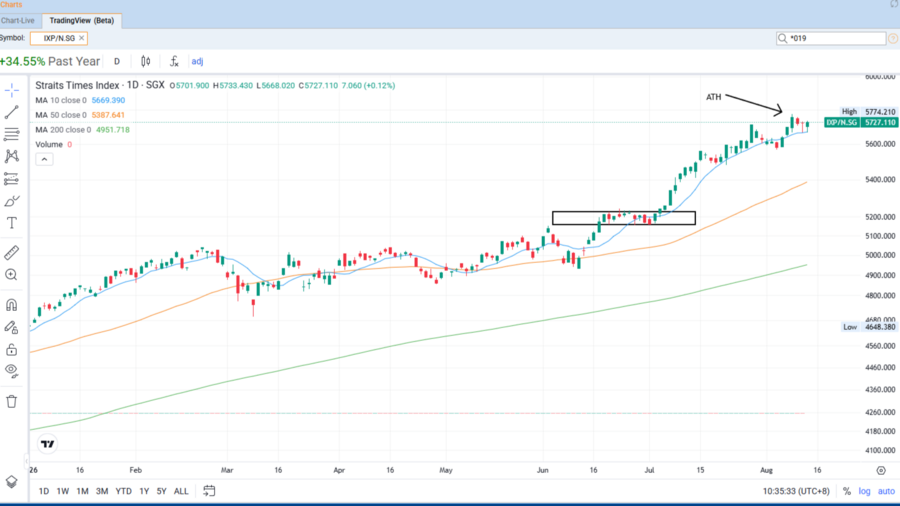Screen dimensions: 900x506
Task: Select the TradingView (Beta) tab
Action: 82,21
